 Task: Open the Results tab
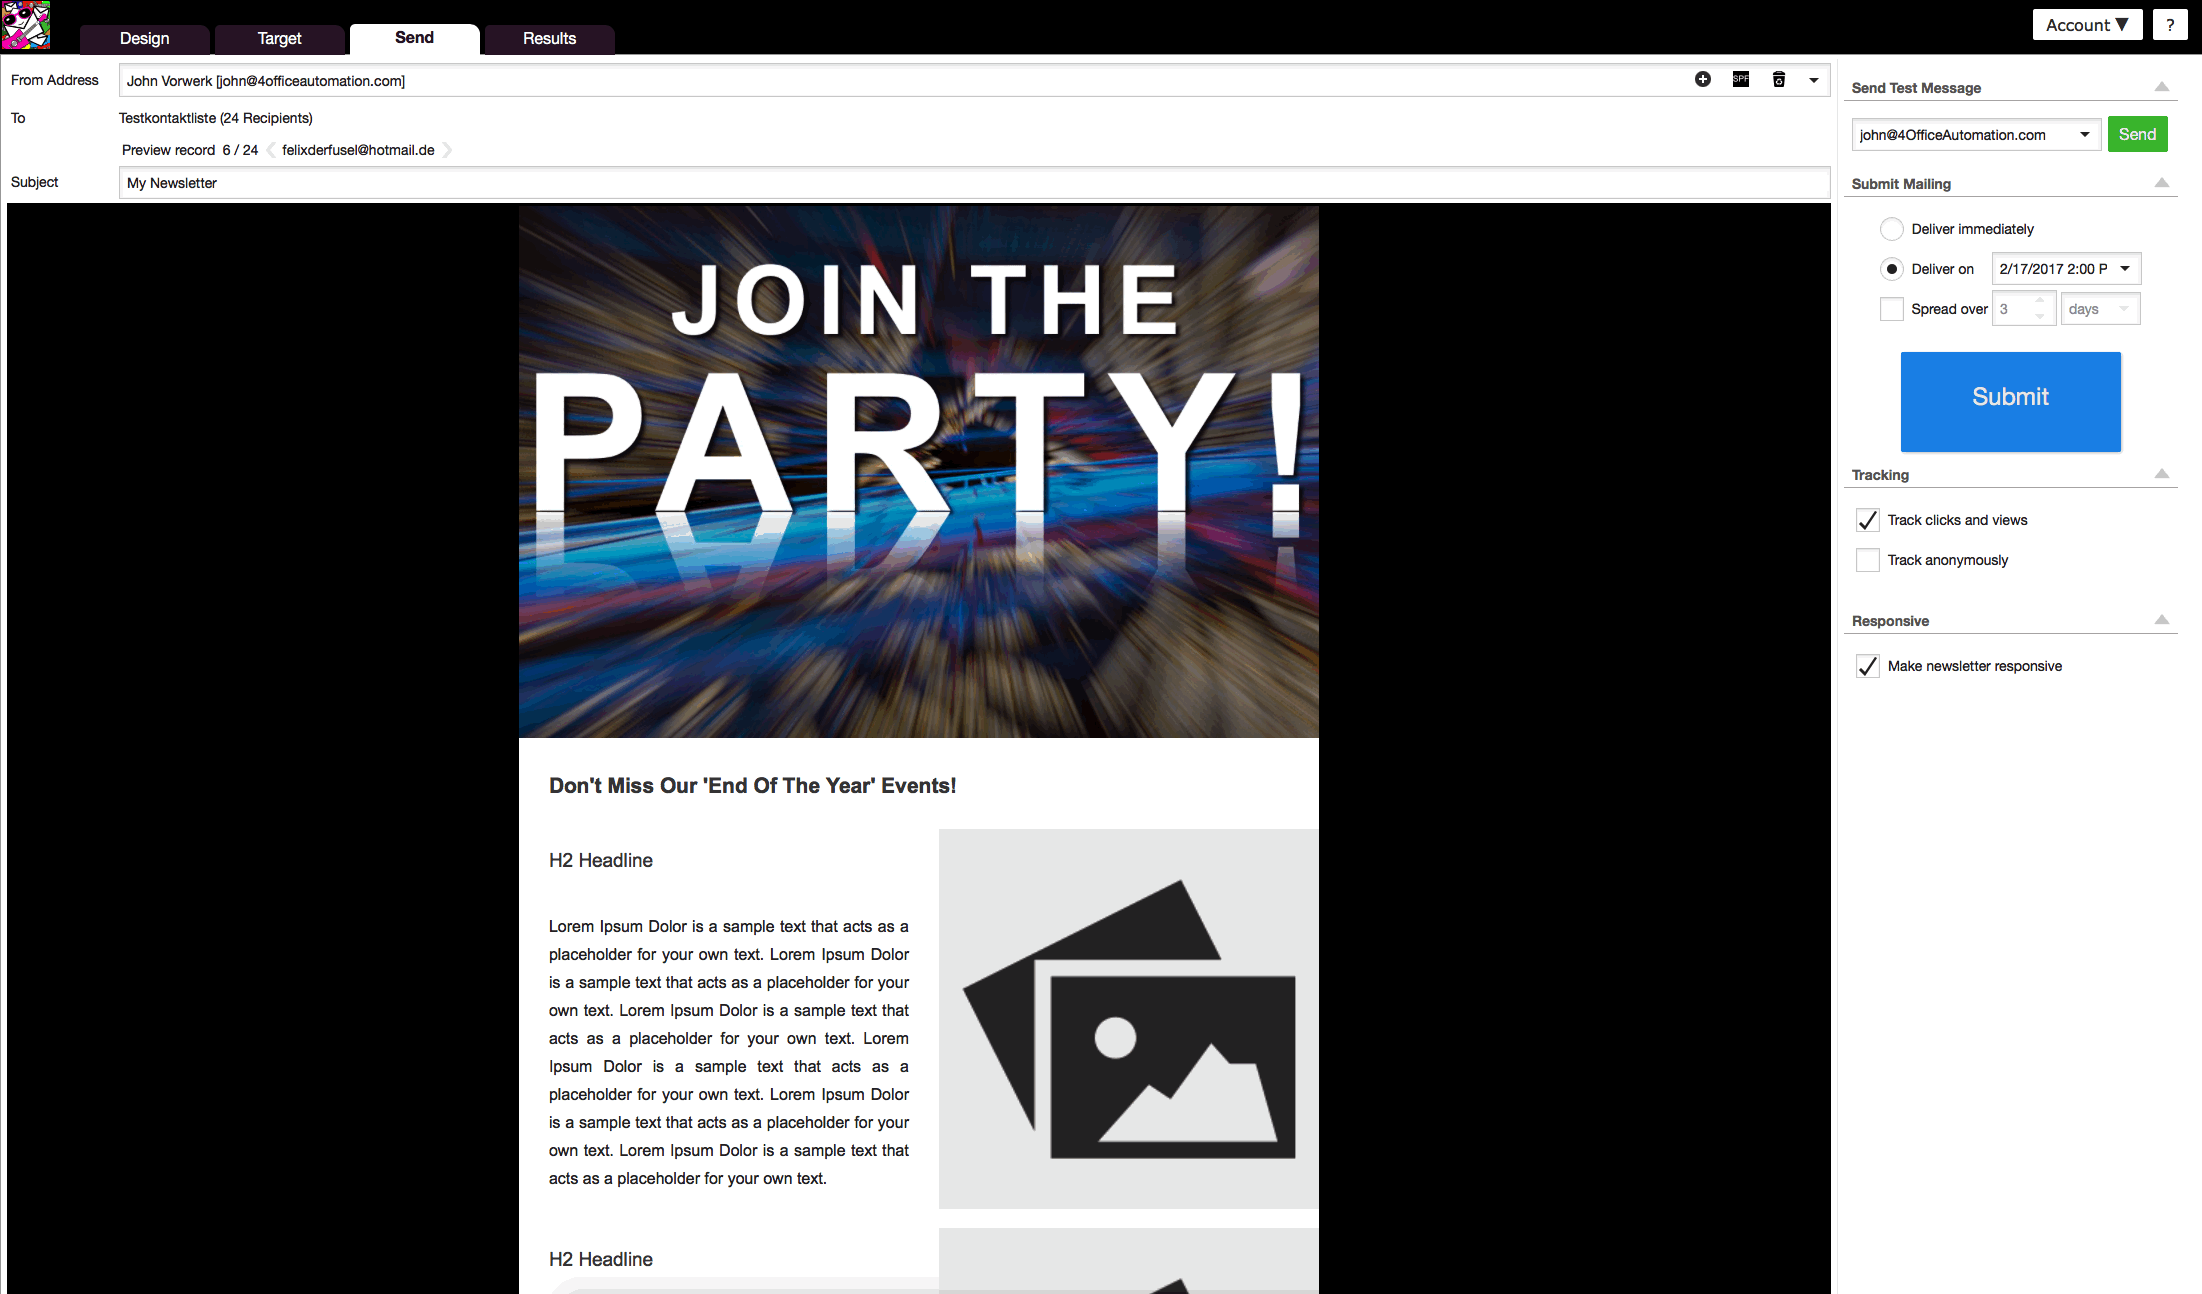[550, 38]
